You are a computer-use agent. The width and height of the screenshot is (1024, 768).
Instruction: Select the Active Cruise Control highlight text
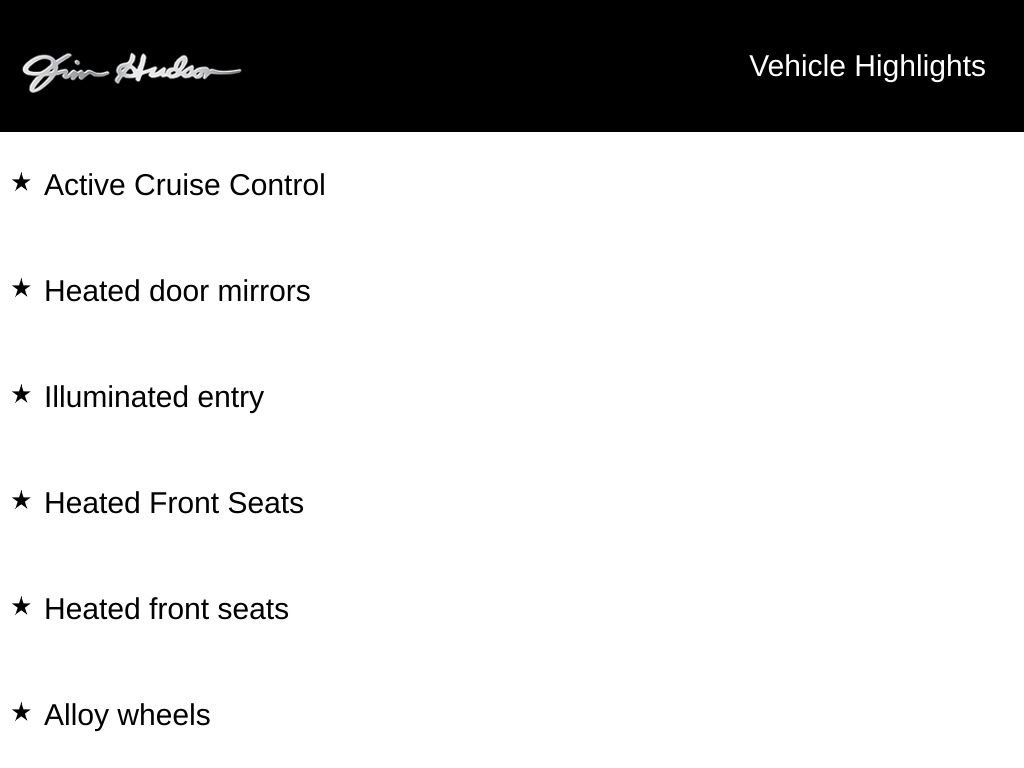(x=185, y=186)
